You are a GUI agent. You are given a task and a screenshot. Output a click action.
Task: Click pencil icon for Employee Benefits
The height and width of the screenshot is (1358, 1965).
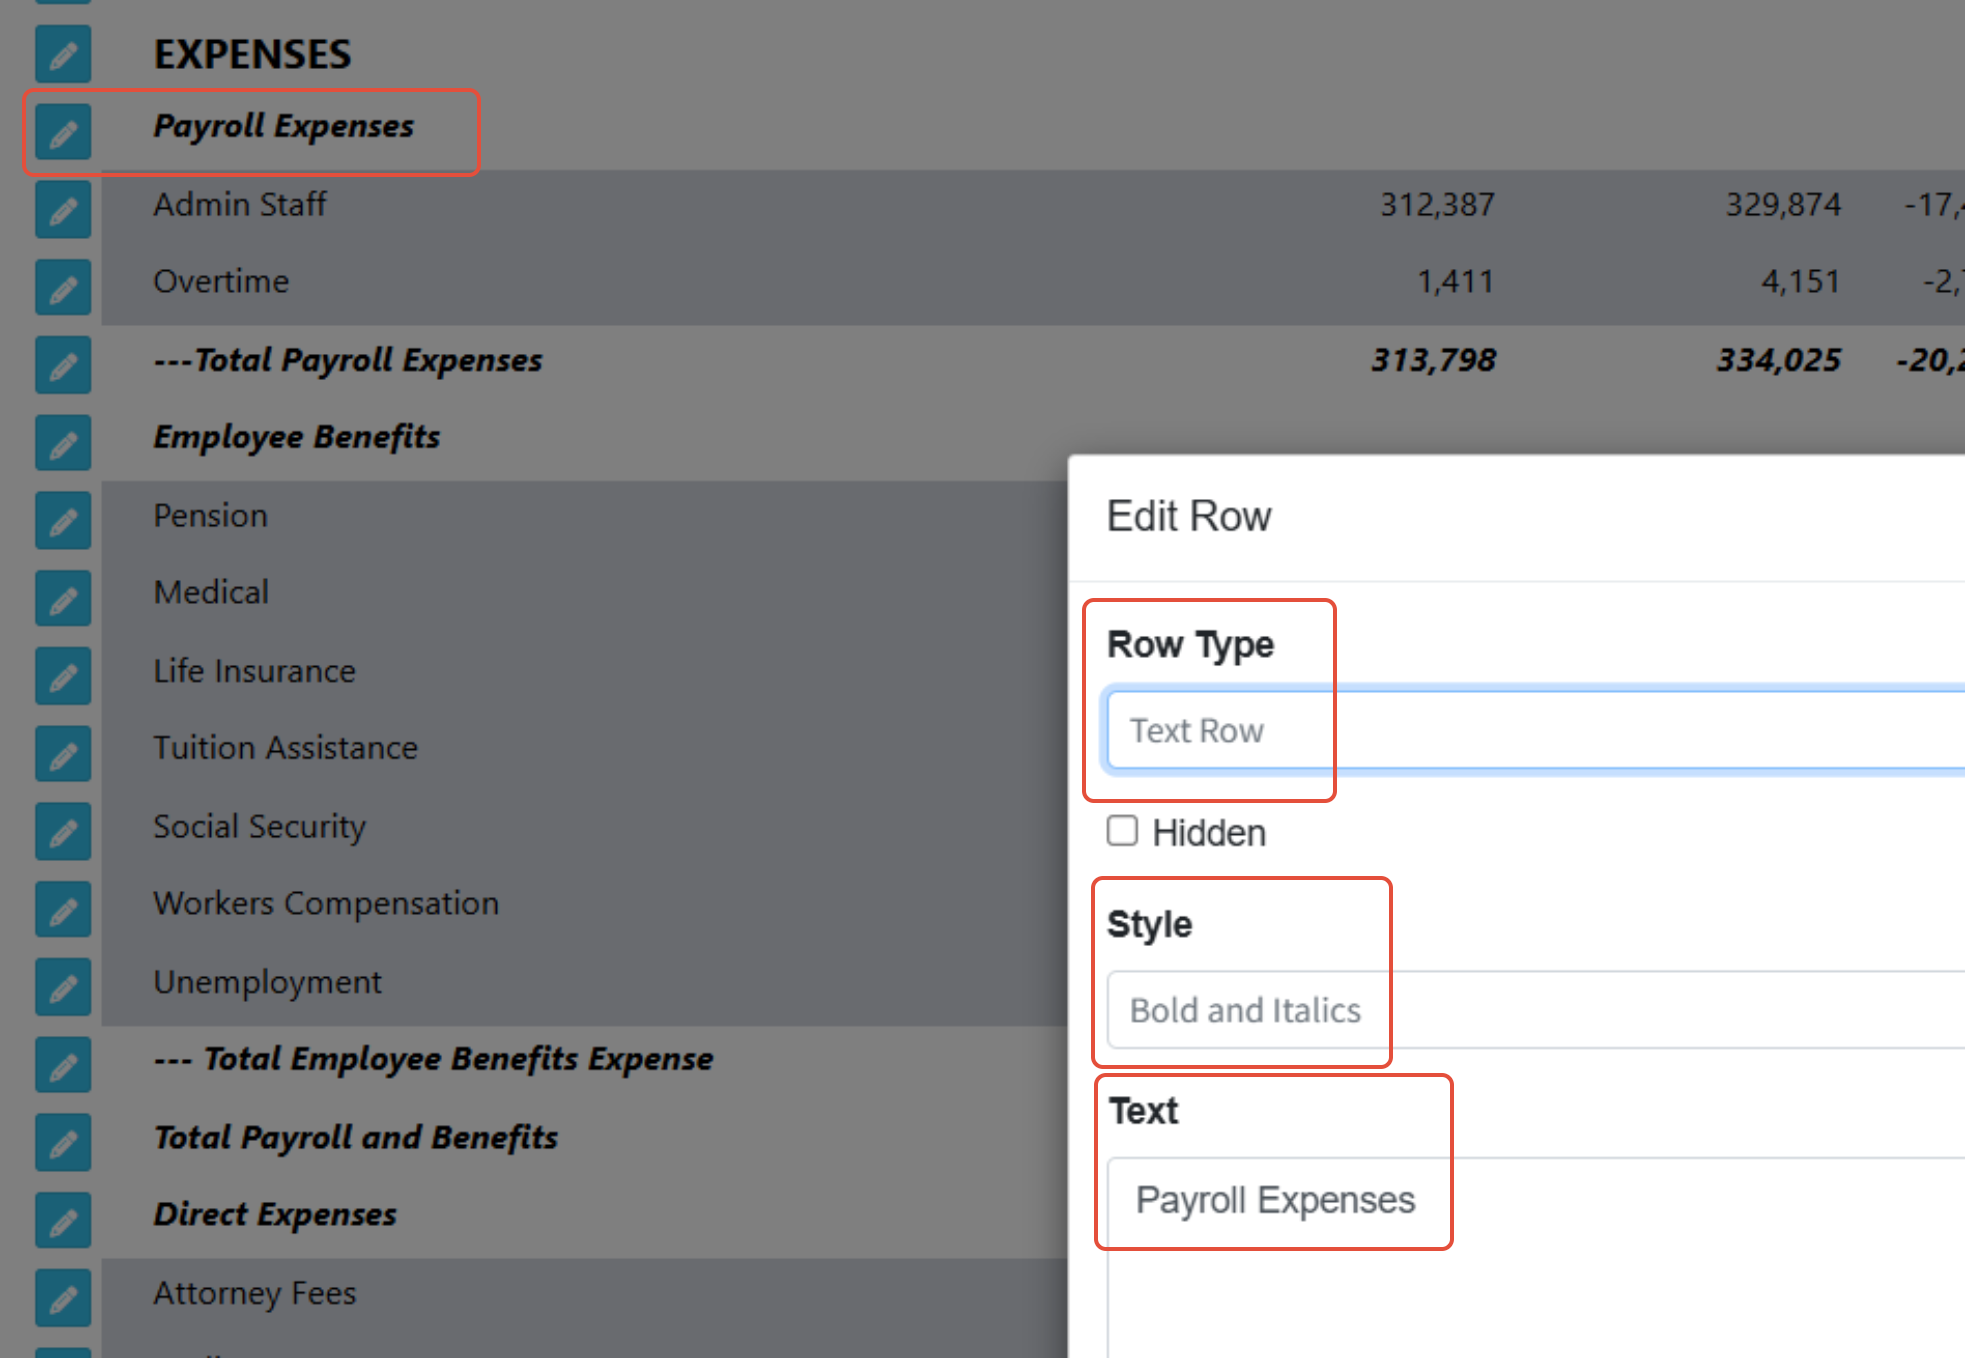click(x=63, y=443)
